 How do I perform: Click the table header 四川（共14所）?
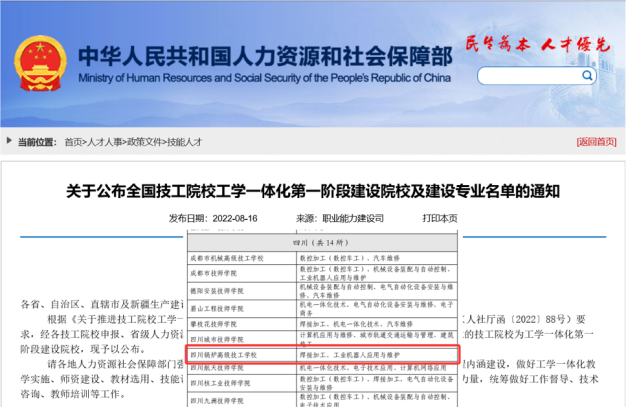pyautogui.click(x=322, y=242)
